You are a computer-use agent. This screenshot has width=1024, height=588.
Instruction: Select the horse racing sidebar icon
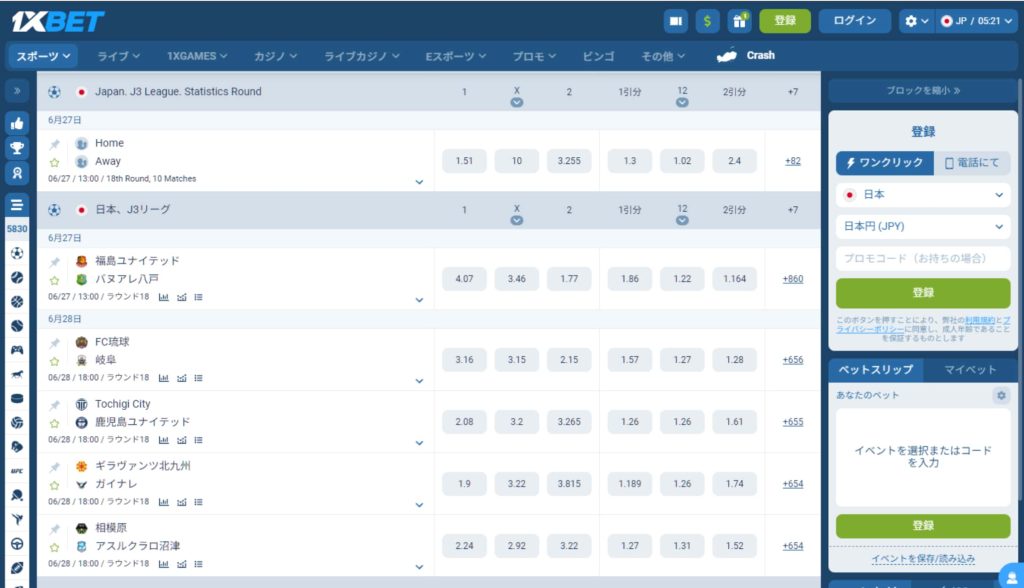17,374
